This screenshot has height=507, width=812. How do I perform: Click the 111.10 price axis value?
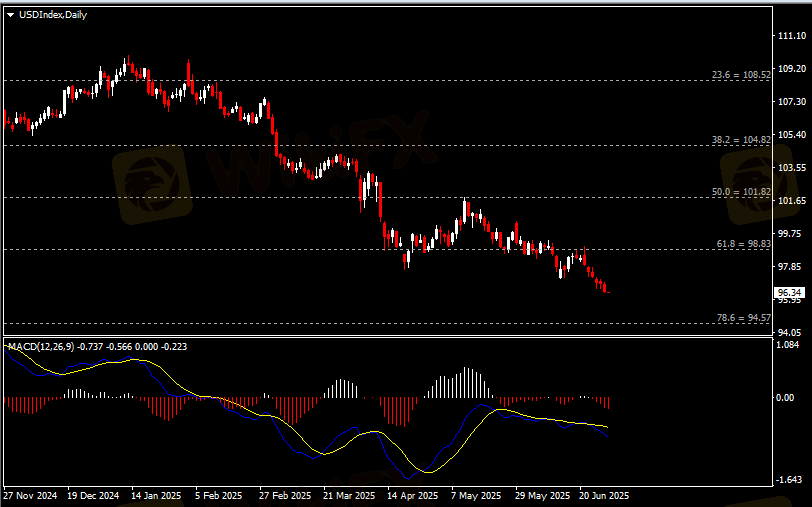tap(792, 35)
